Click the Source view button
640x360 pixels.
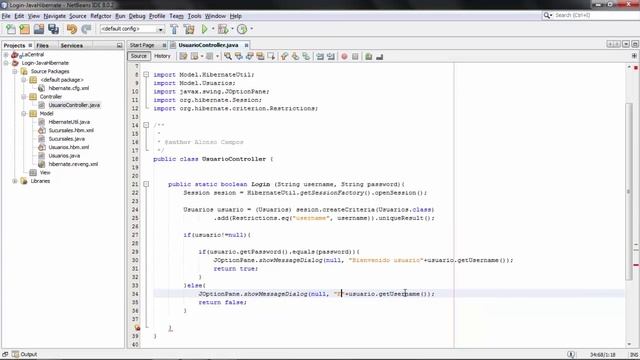[x=139, y=56]
